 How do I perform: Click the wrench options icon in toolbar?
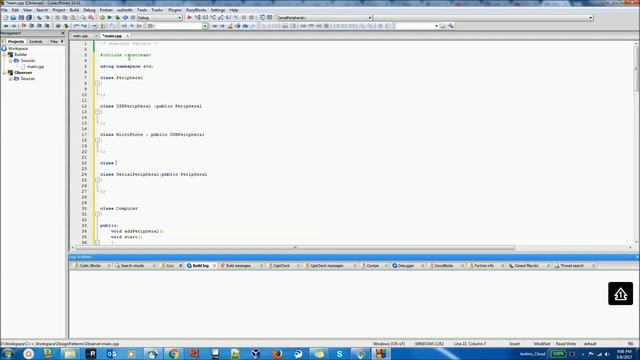451,26
